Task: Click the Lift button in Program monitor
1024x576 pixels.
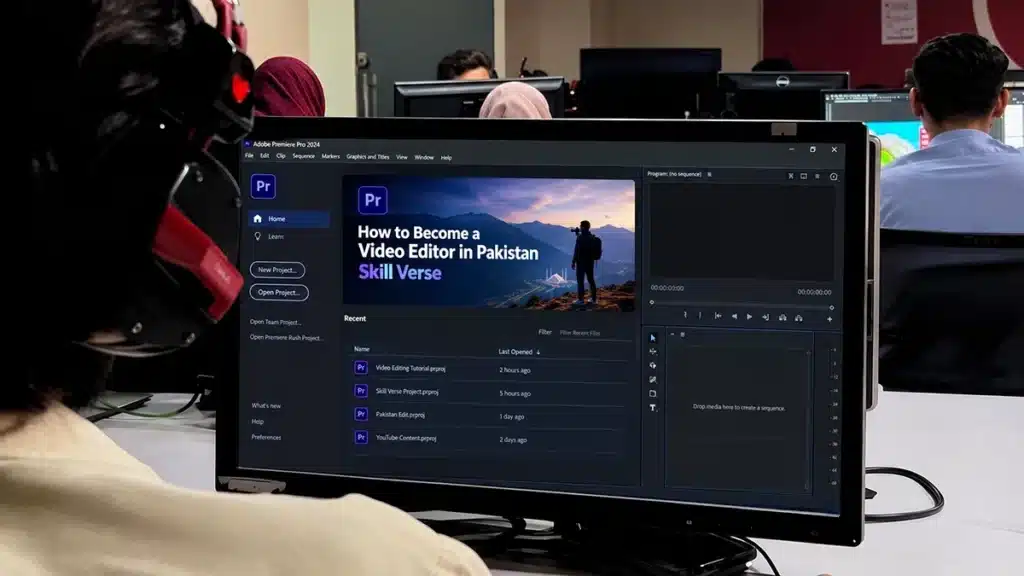Action: [x=782, y=318]
